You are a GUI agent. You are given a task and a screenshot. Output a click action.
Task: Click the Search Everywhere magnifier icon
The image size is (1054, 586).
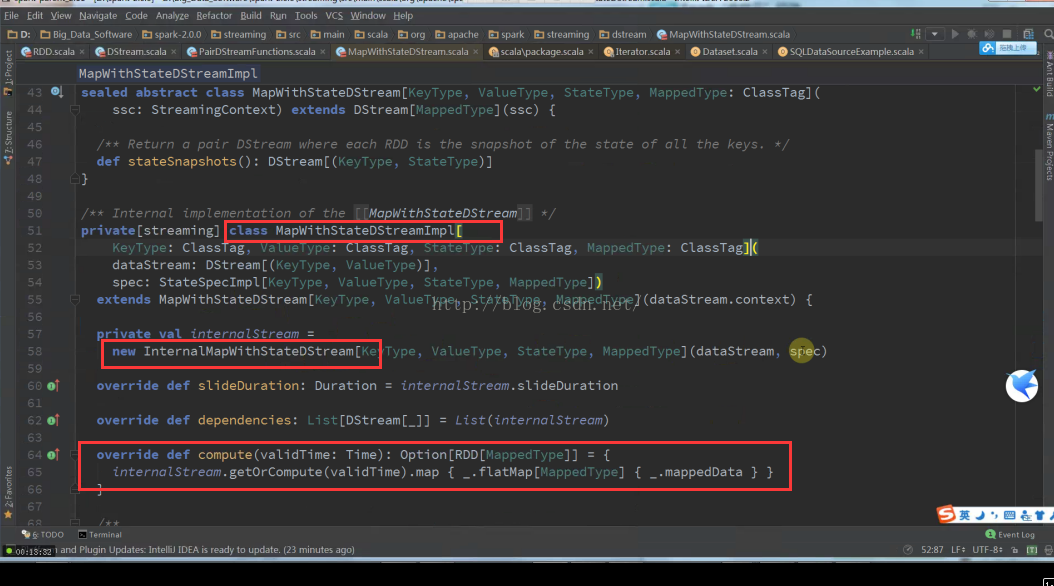pyautogui.click(x=1048, y=34)
